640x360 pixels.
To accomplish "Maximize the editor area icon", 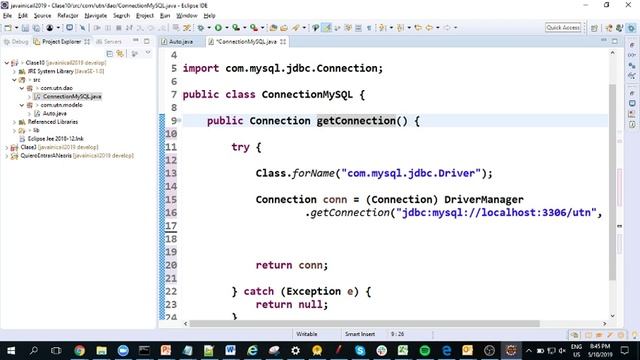I will (615, 41).
